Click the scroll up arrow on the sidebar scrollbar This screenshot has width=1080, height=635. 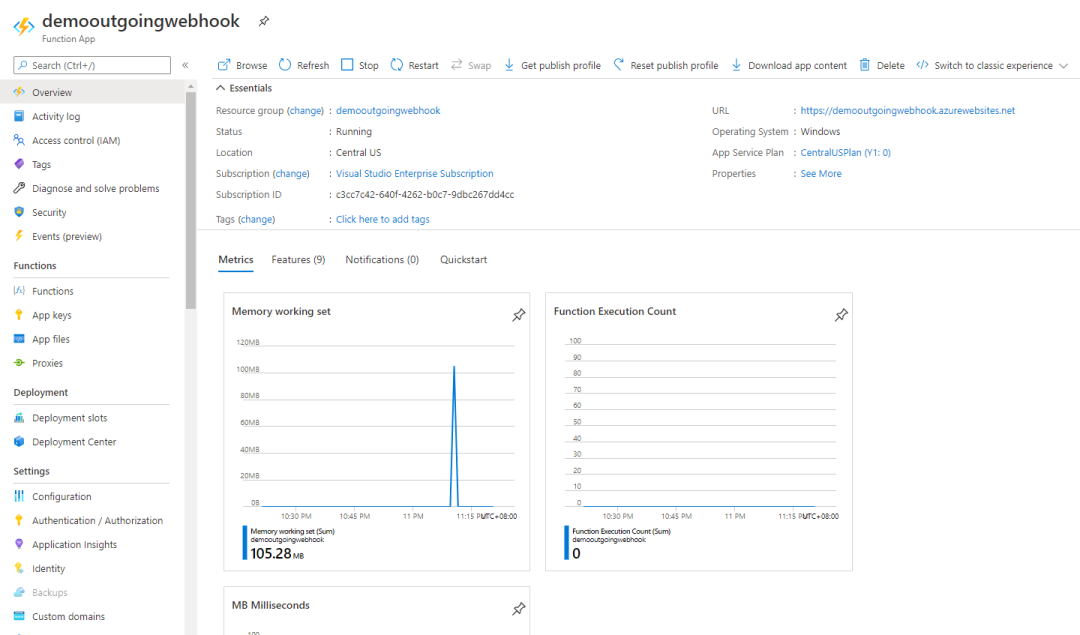tap(191, 87)
